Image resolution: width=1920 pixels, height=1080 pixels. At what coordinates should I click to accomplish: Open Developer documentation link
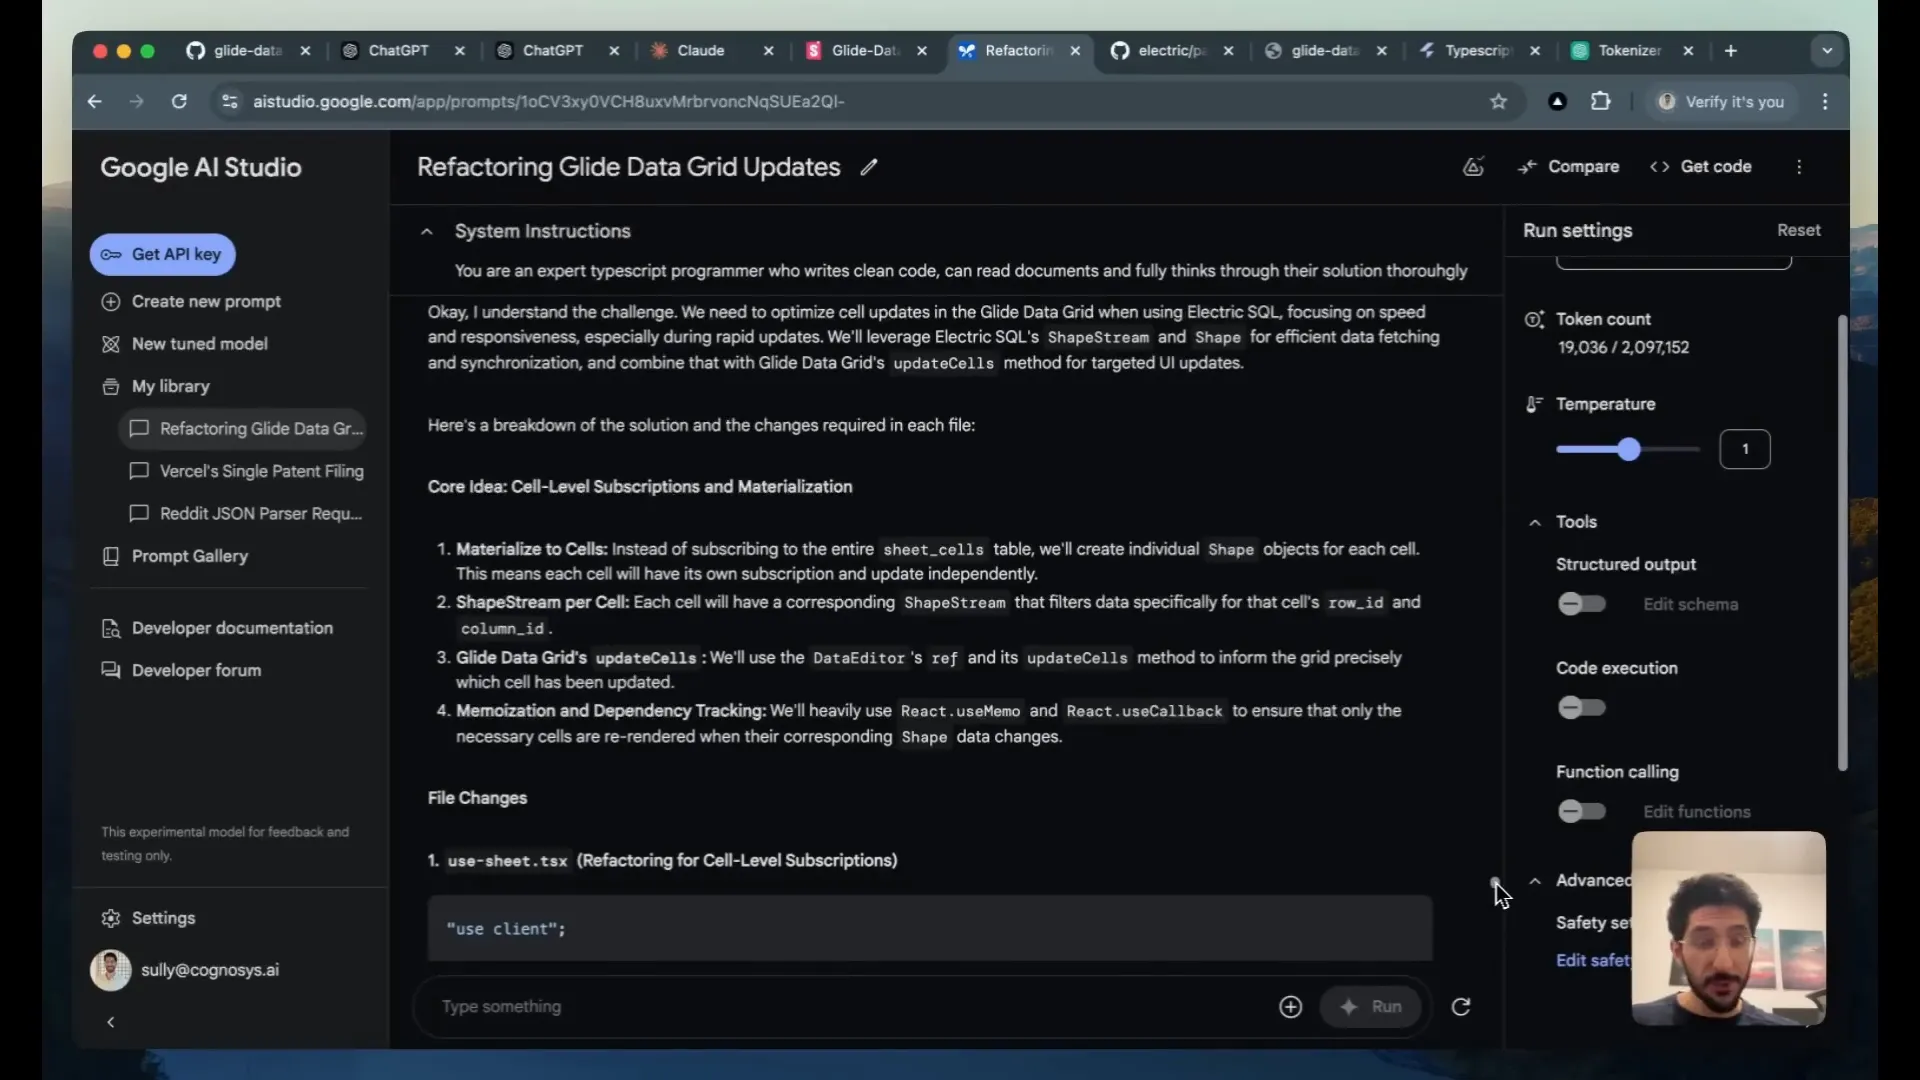pyautogui.click(x=217, y=628)
